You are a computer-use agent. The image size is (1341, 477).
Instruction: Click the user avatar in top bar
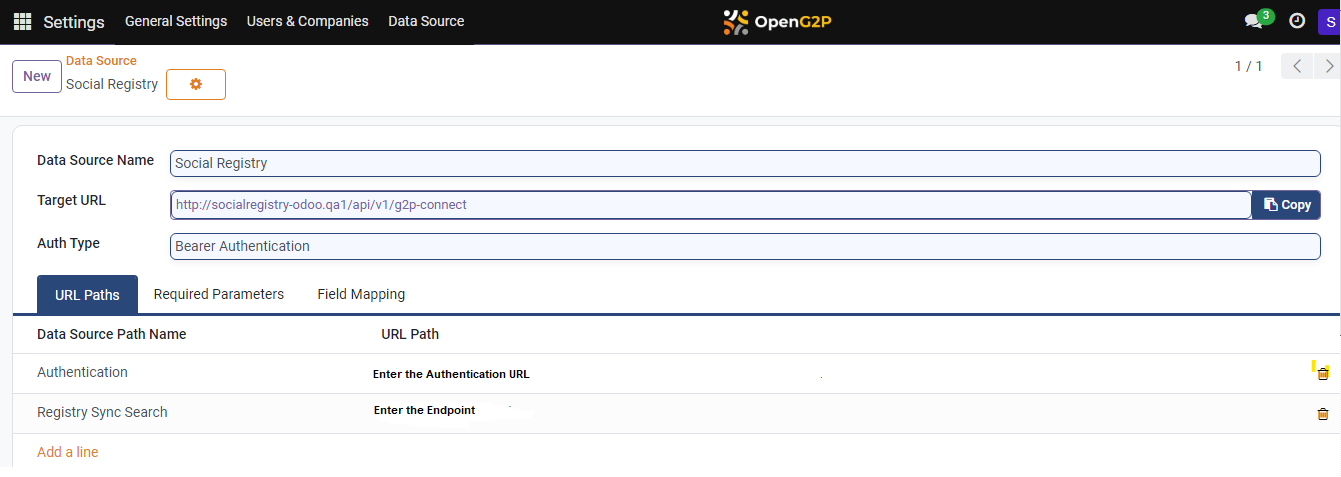pyautogui.click(x=1330, y=21)
